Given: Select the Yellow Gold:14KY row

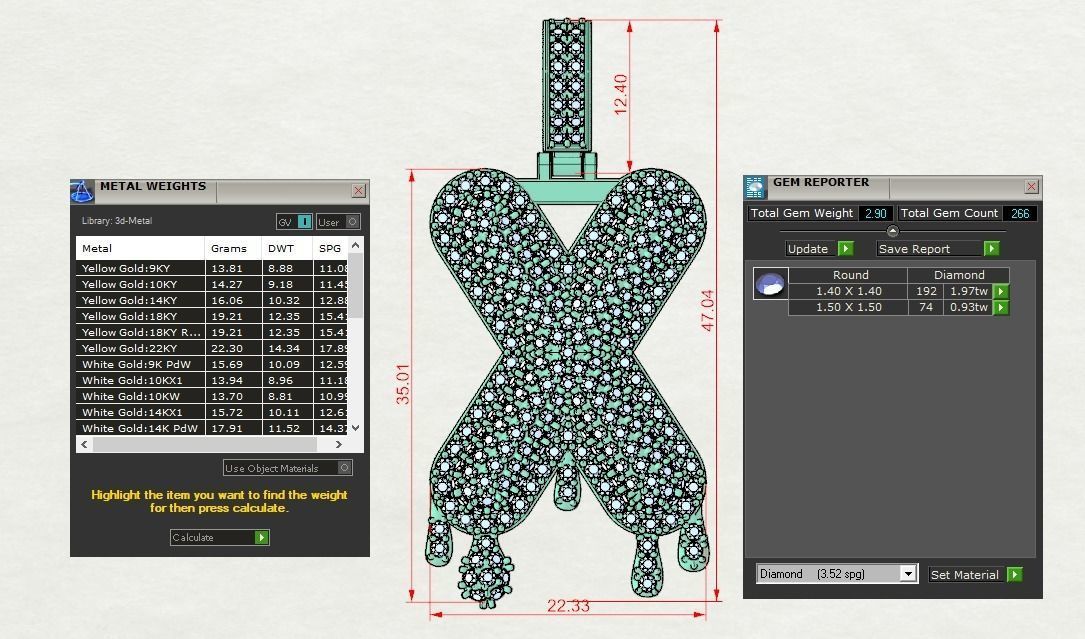Looking at the screenshot, I should (x=212, y=300).
